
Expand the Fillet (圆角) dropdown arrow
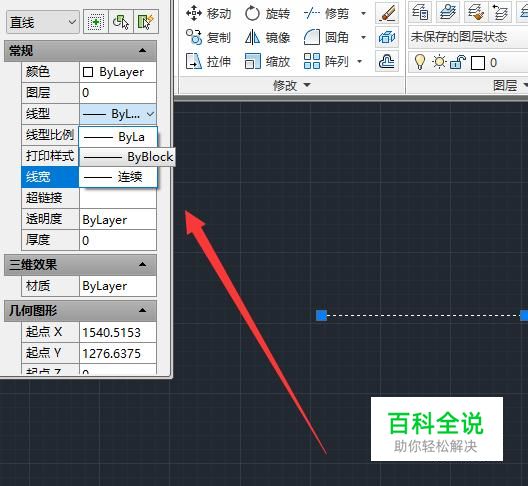point(363,37)
